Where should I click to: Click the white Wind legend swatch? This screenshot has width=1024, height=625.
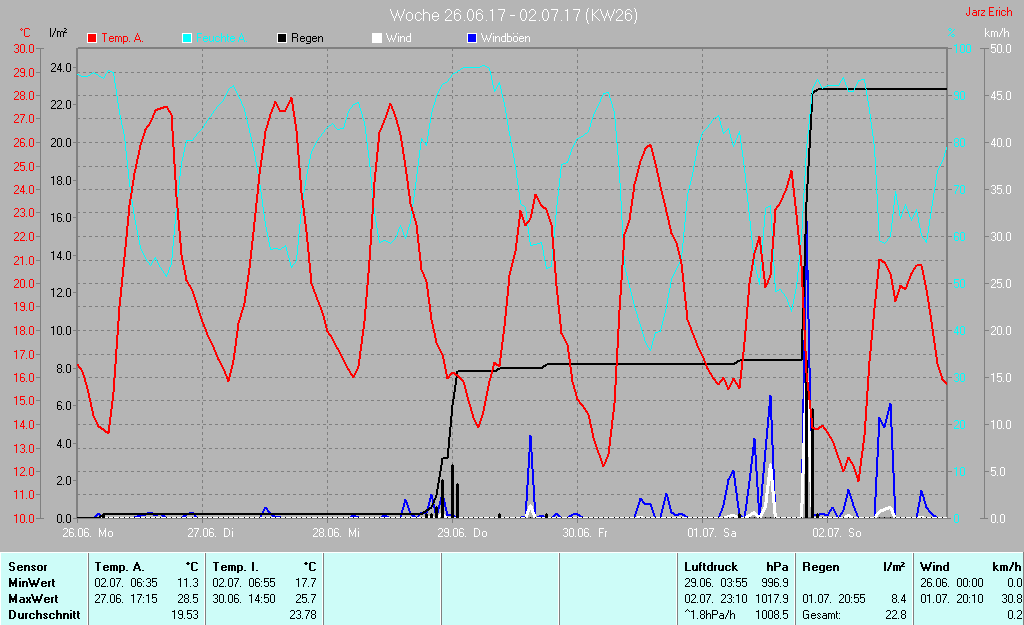pos(377,39)
